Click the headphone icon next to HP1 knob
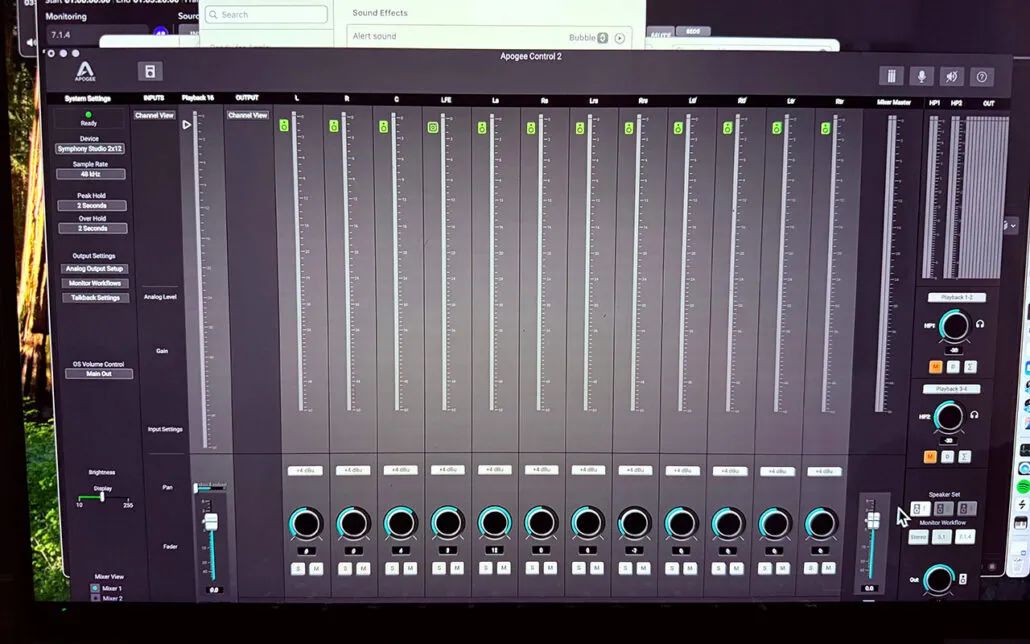This screenshot has width=1030, height=644. [980, 324]
